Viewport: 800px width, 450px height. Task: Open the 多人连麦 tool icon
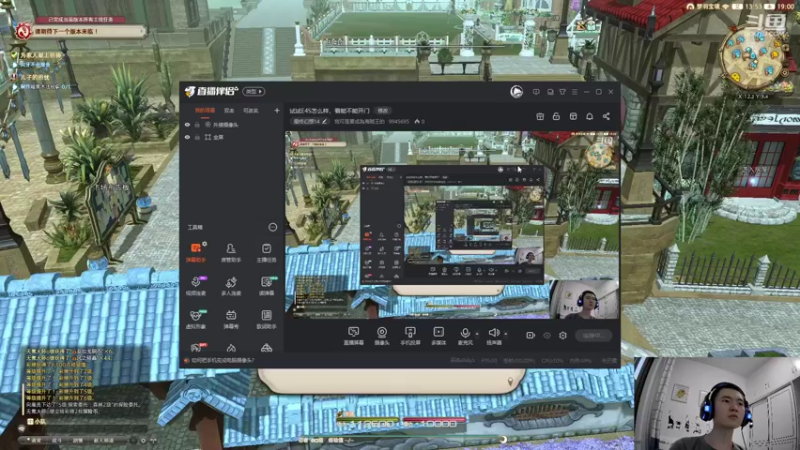[231, 285]
